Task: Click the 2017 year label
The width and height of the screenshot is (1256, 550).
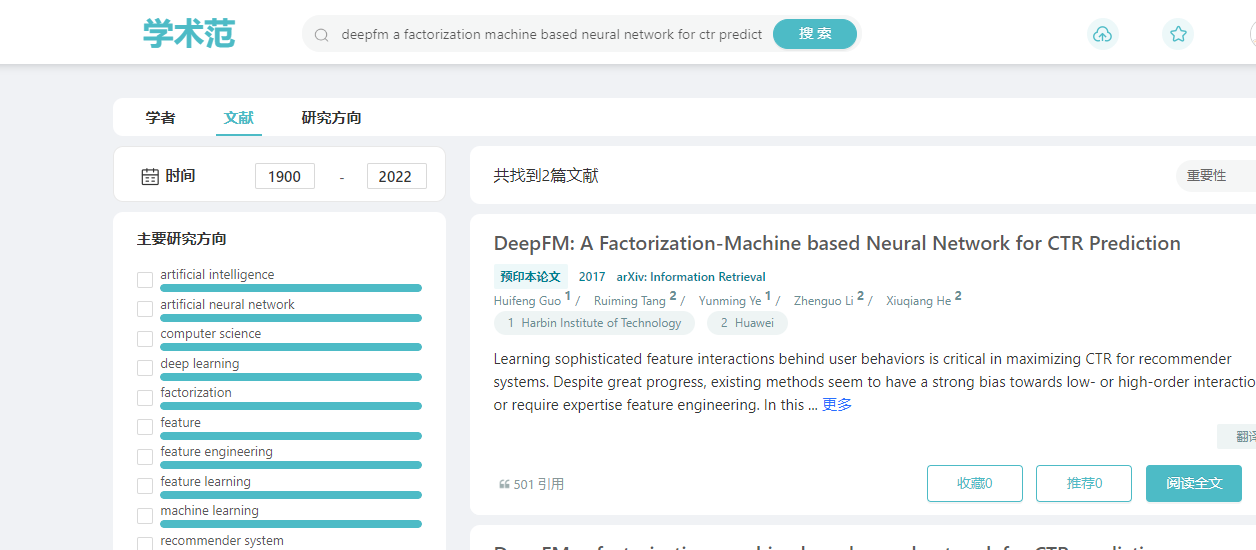Action: pos(592,277)
